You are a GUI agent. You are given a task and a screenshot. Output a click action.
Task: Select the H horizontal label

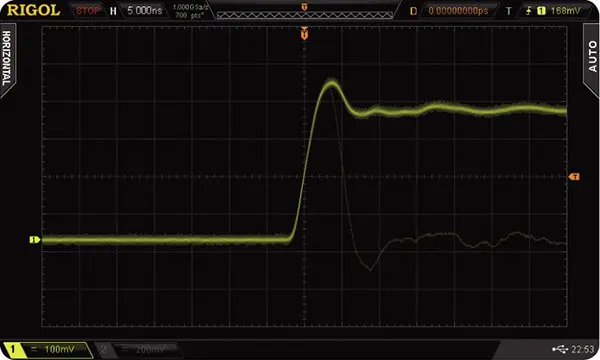[113, 11]
